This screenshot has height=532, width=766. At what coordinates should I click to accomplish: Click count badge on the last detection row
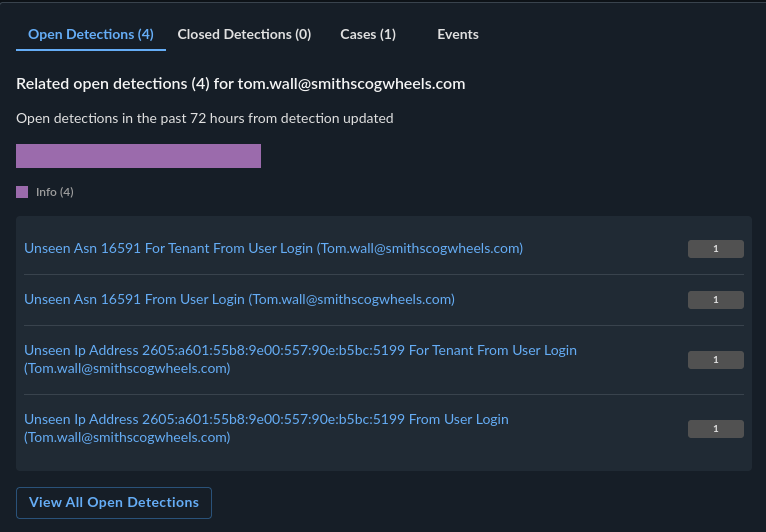click(x=716, y=429)
